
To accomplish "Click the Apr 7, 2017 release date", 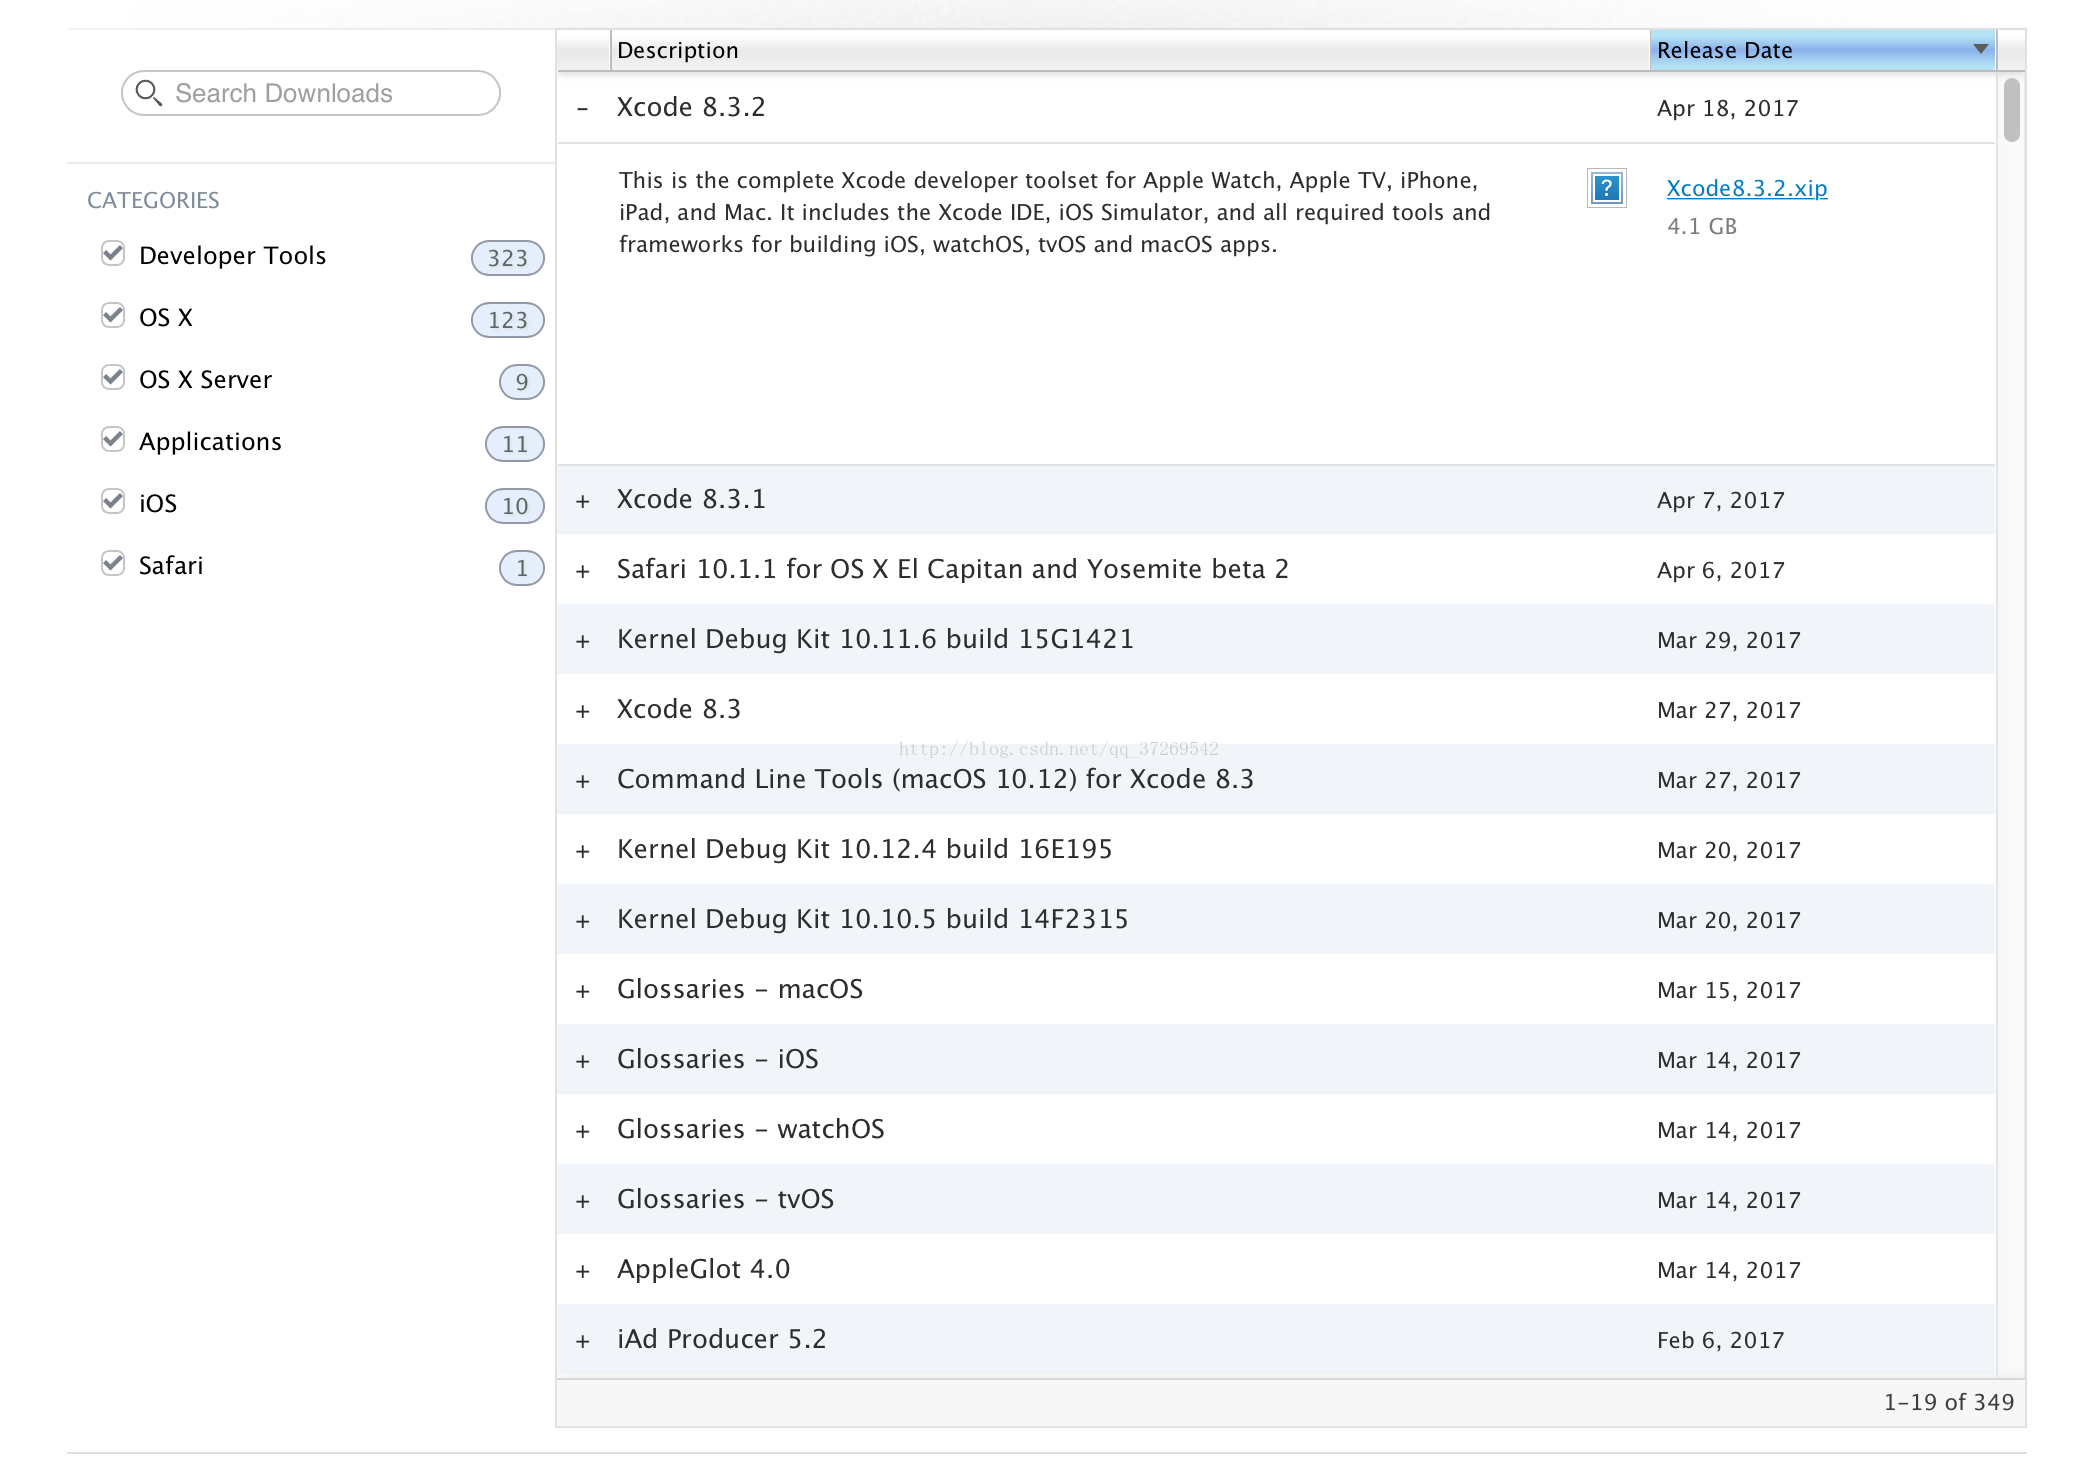I will click(x=1721, y=500).
